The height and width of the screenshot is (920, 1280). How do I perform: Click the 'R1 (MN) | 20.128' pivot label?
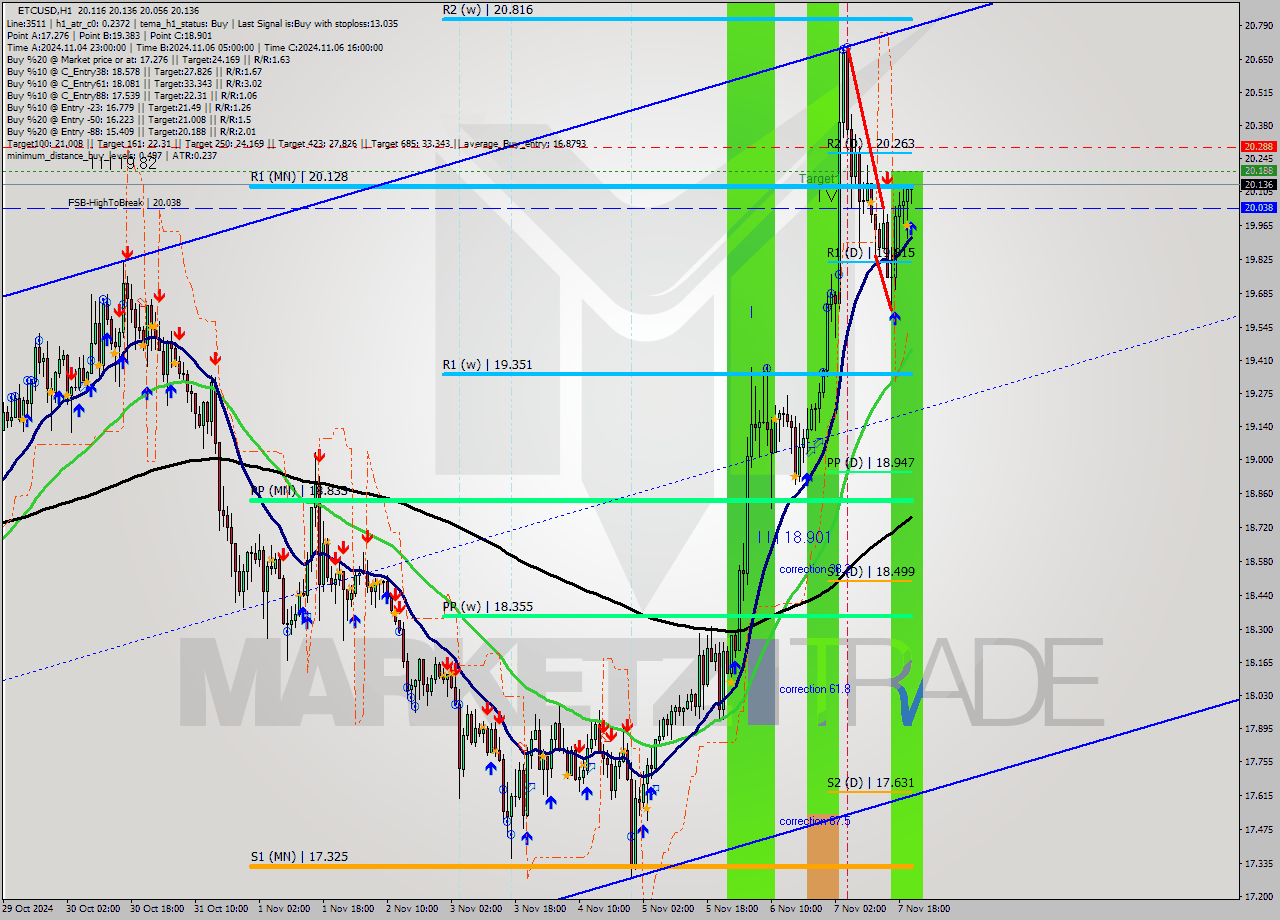pyautogui.click(x=299, y=177)
